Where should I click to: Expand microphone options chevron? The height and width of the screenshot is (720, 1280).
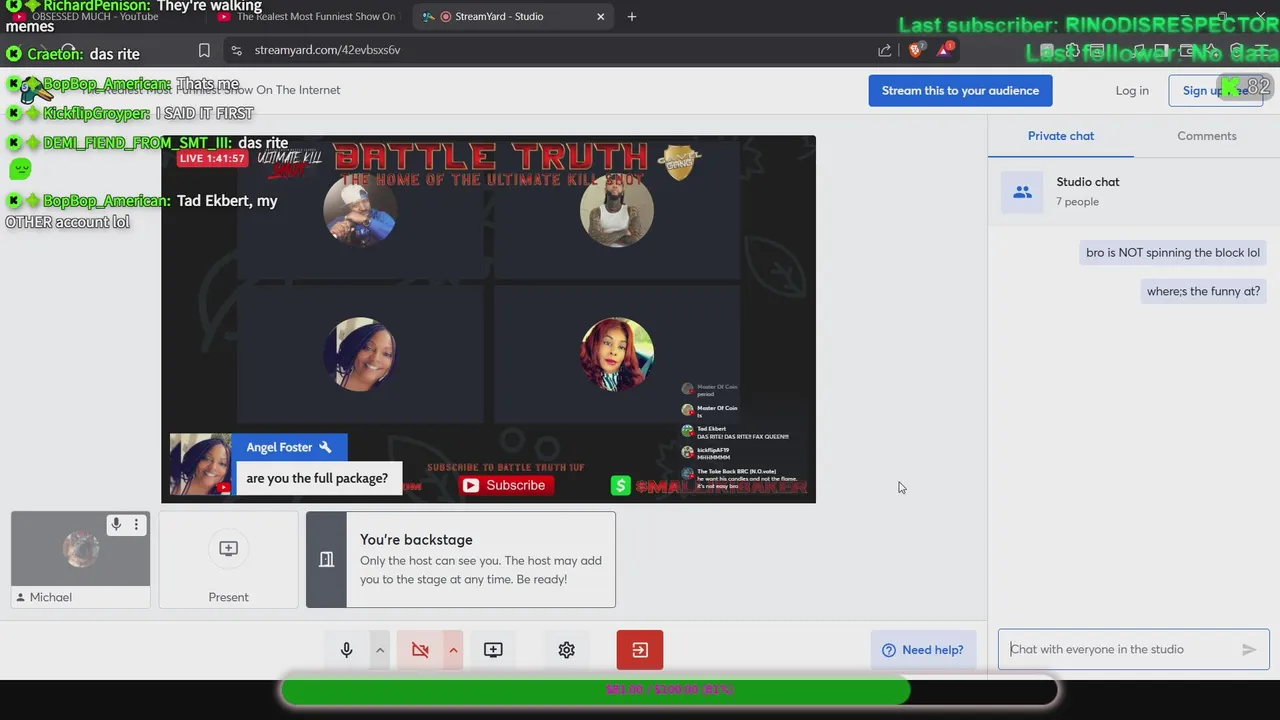pos(380,650)
